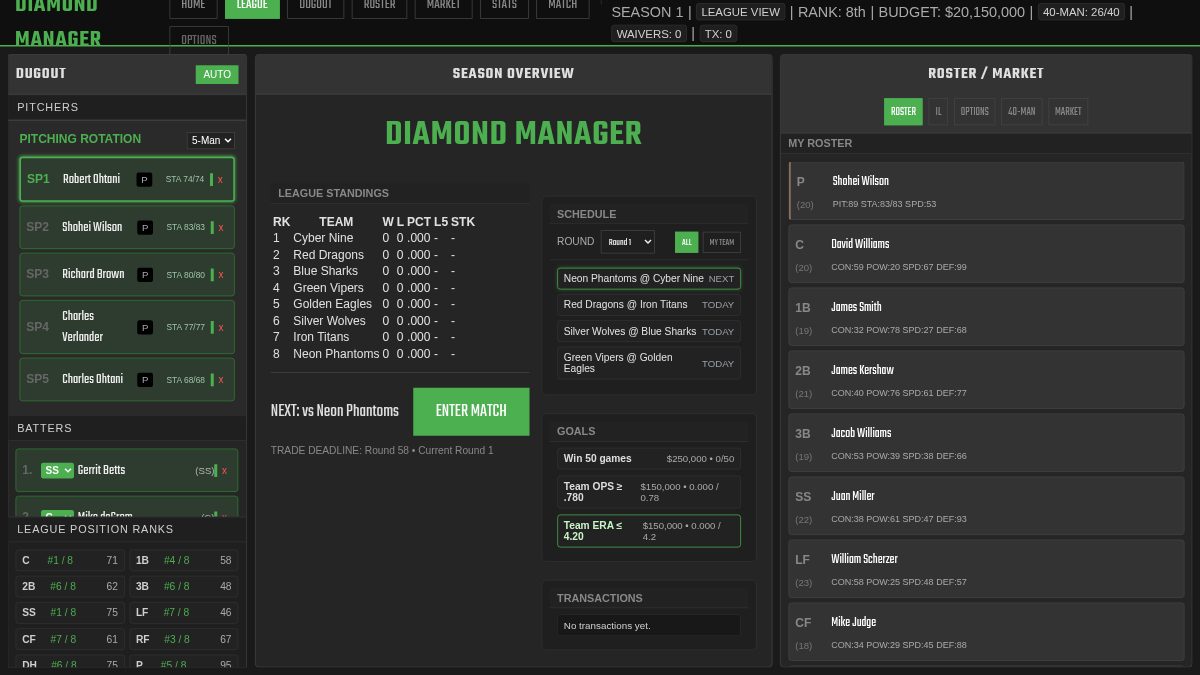Remove Shohei Wilson from SP2 slot
Viewport: 1200px width, 675px height.
tap(220, 228)
